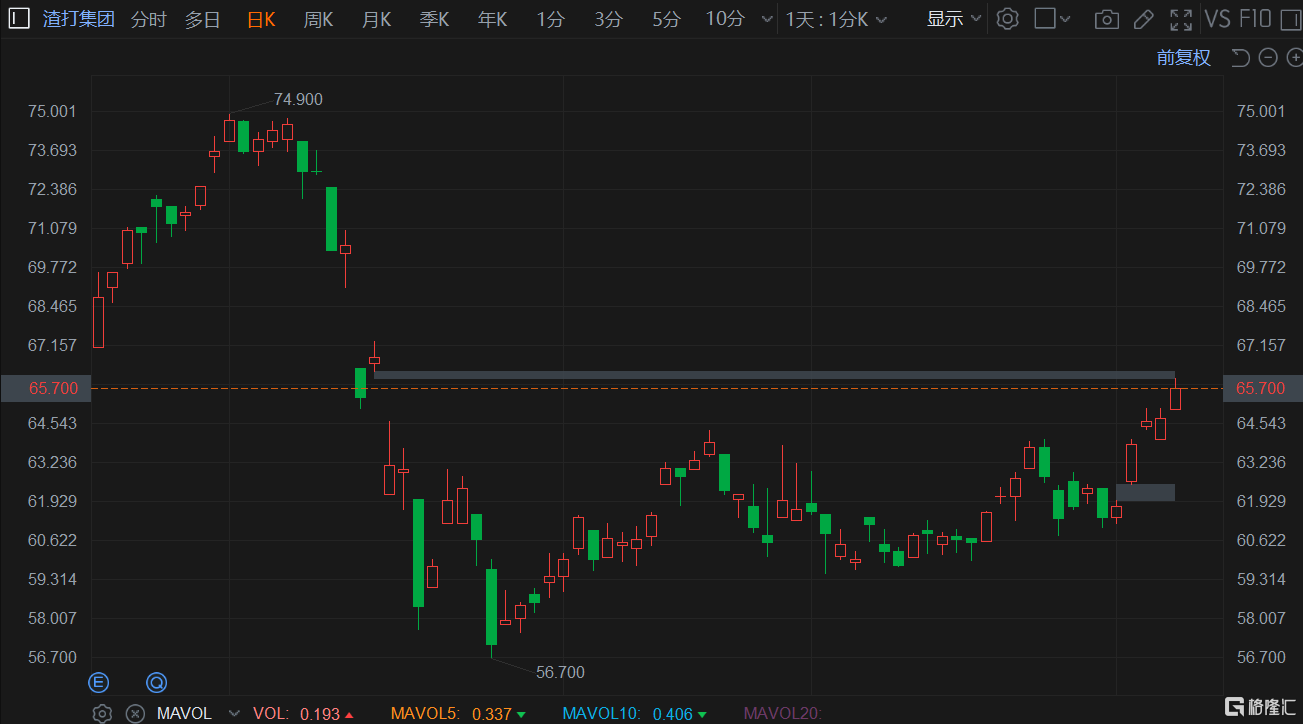Screen dimensions: 1303x724
Task: Open the VS comparison tool
Action: point(1217,19)
